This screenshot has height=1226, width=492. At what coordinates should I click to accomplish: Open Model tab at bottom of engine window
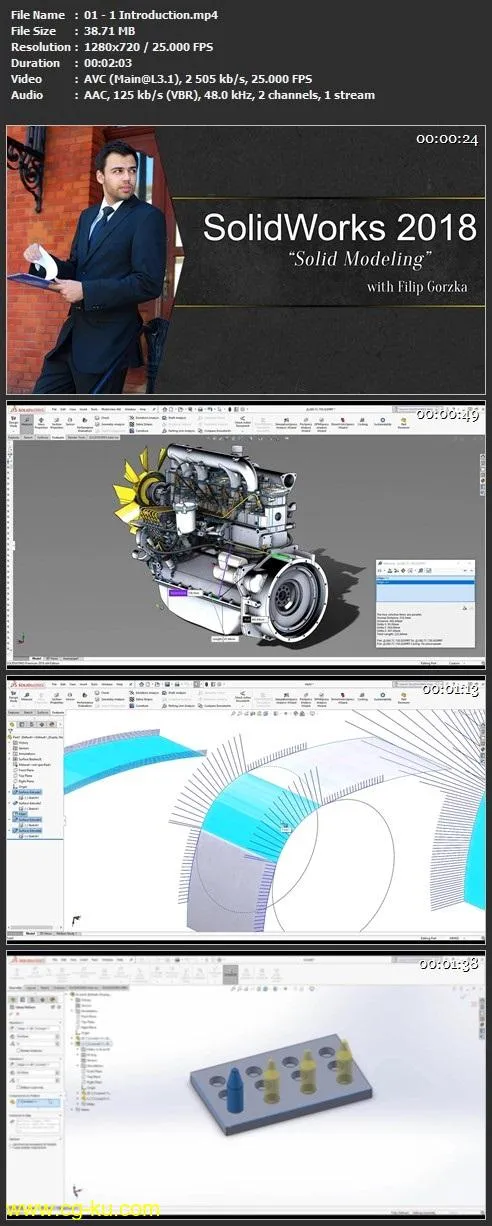tap(37, 659)
